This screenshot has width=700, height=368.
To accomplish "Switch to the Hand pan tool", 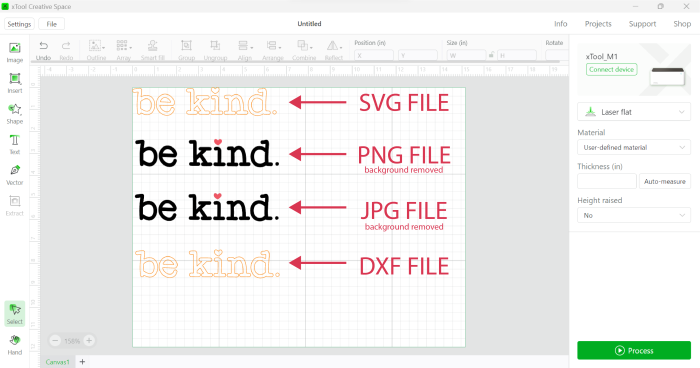I will pyautogui.click(x=15, y=345).
